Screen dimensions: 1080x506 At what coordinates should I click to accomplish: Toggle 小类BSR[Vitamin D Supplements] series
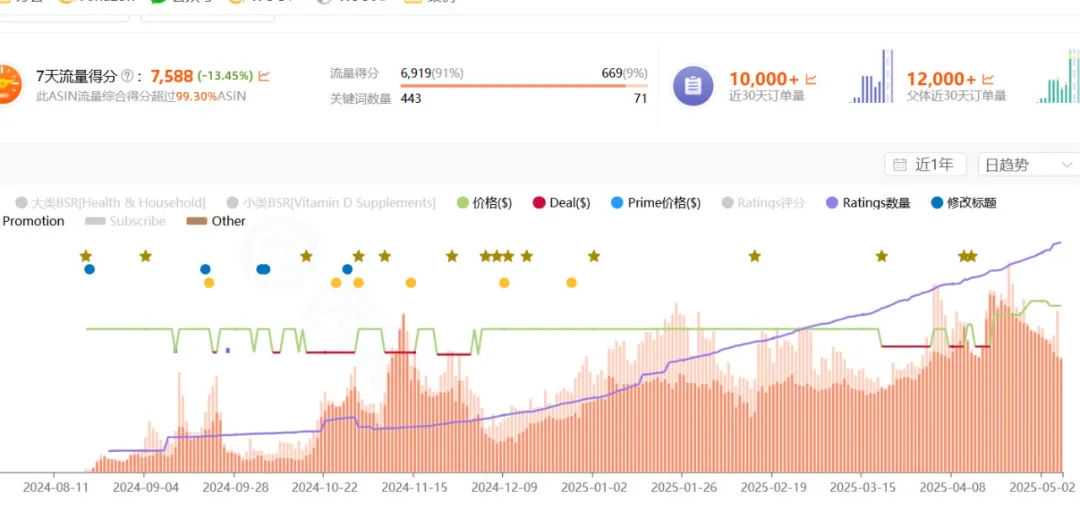pos(331,203)
